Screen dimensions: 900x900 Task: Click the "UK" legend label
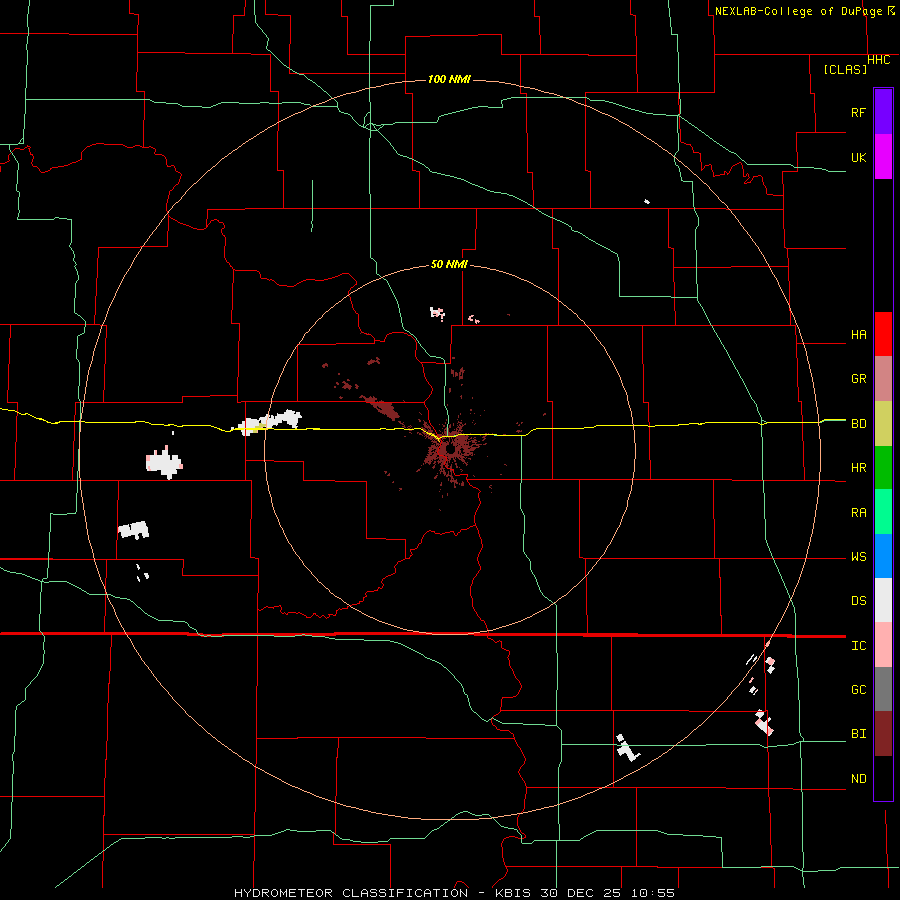point(858,157)
